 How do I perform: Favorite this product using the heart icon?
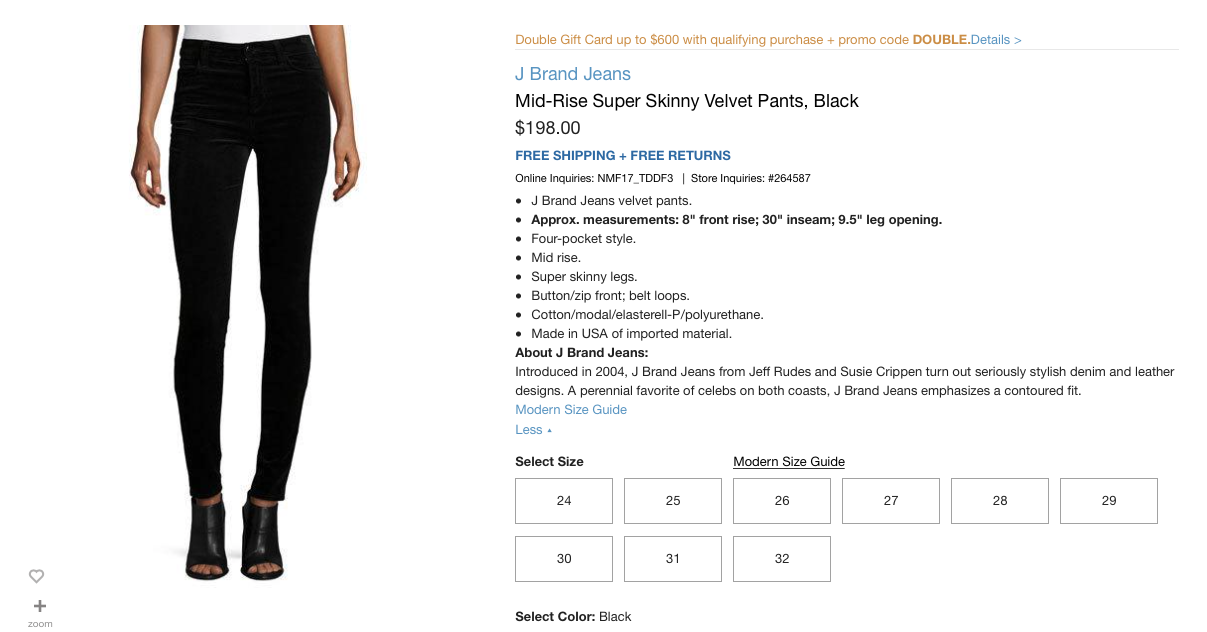[37, 576]
